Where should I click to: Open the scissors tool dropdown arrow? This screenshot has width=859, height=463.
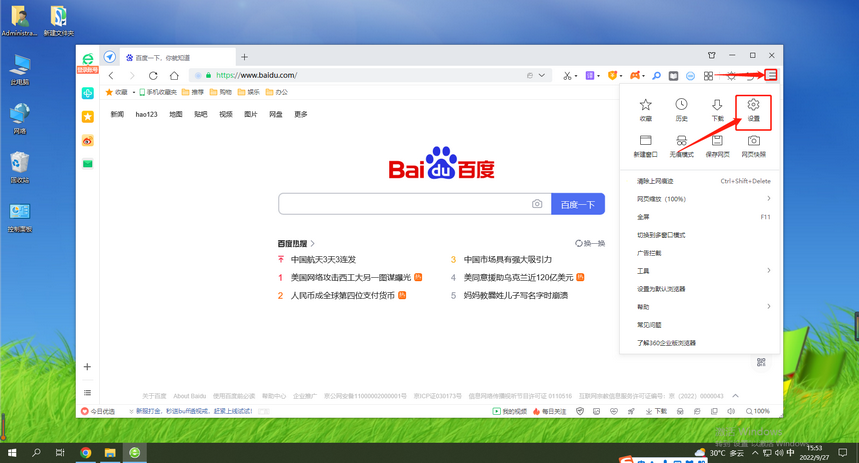576,76
